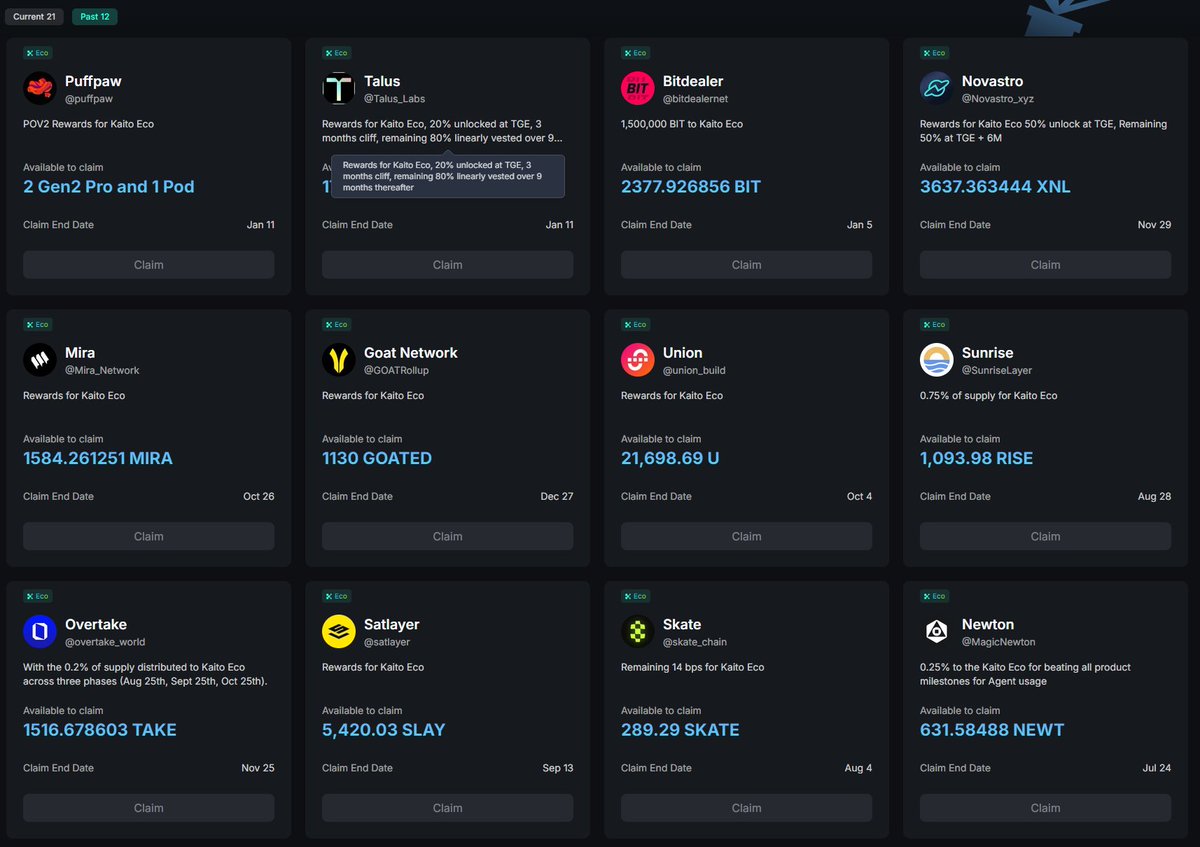Viewport: 1200px width, 847px height.
Task: Click the Eco badge on Novastro card
Action: point(934,53)
